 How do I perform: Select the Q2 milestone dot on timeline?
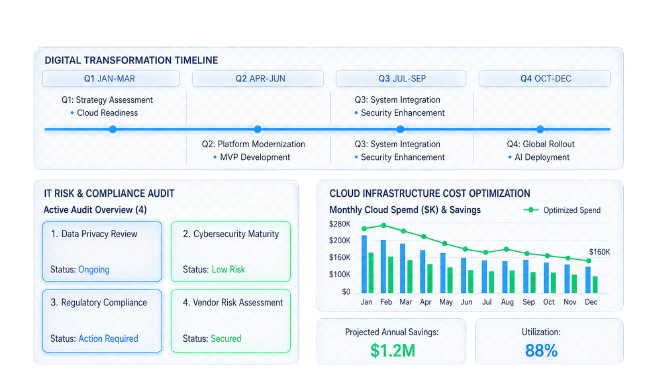point(258,129)
